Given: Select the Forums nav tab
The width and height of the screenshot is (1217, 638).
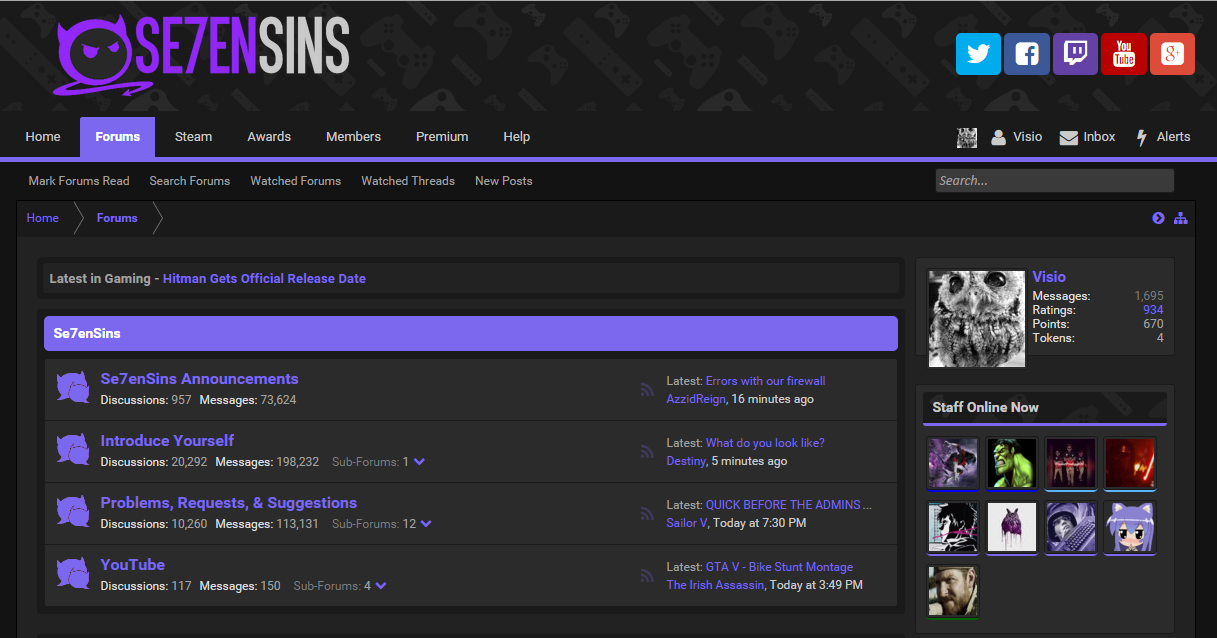Looking at the screenshot, I should pos(118,137).
